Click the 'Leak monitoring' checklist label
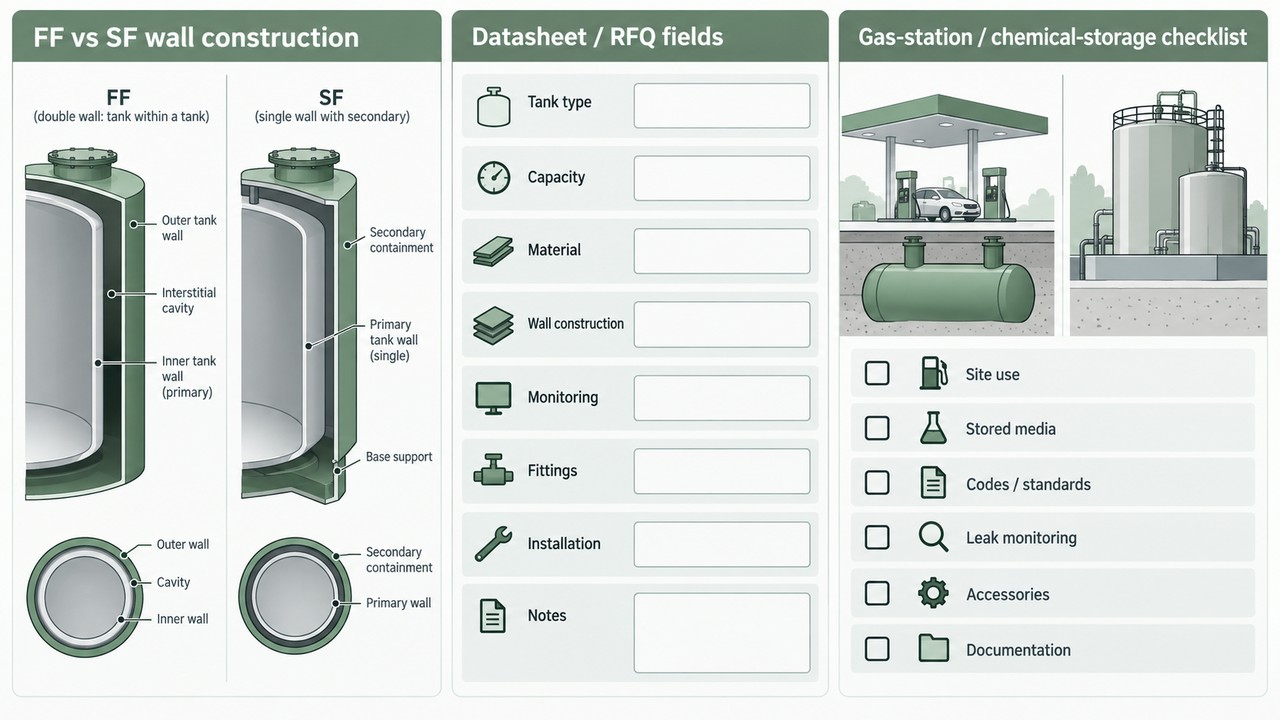Screen dimensions: 1280x720 pyautogui.click(x=1021, y=538)
